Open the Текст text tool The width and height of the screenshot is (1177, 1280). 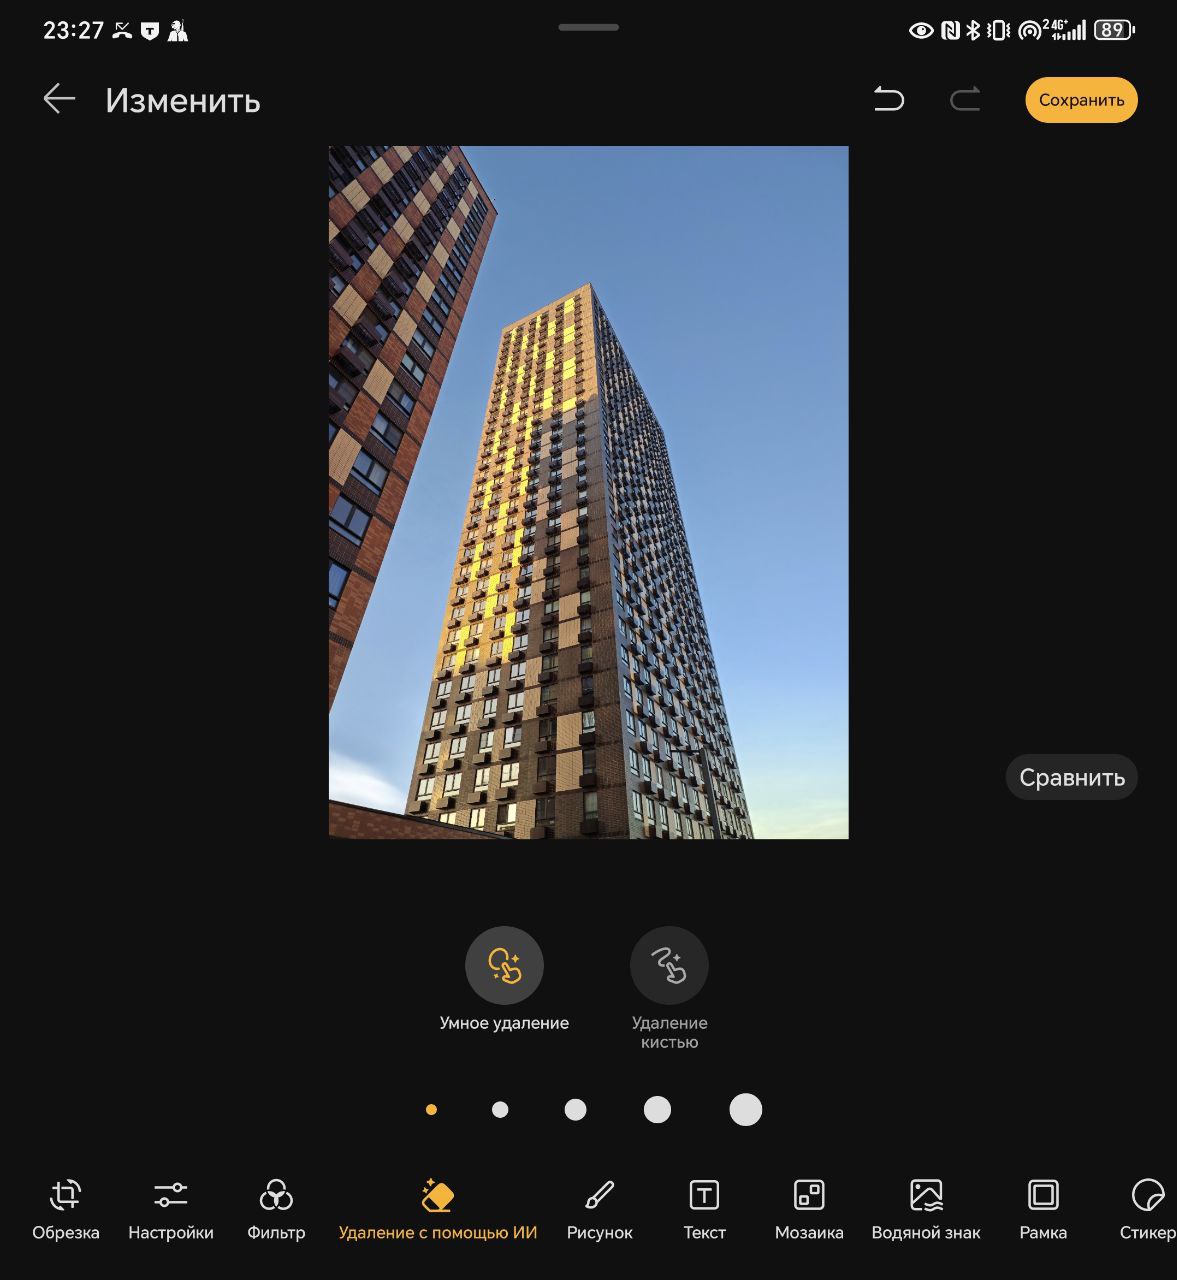click(x=704, y=1209)
